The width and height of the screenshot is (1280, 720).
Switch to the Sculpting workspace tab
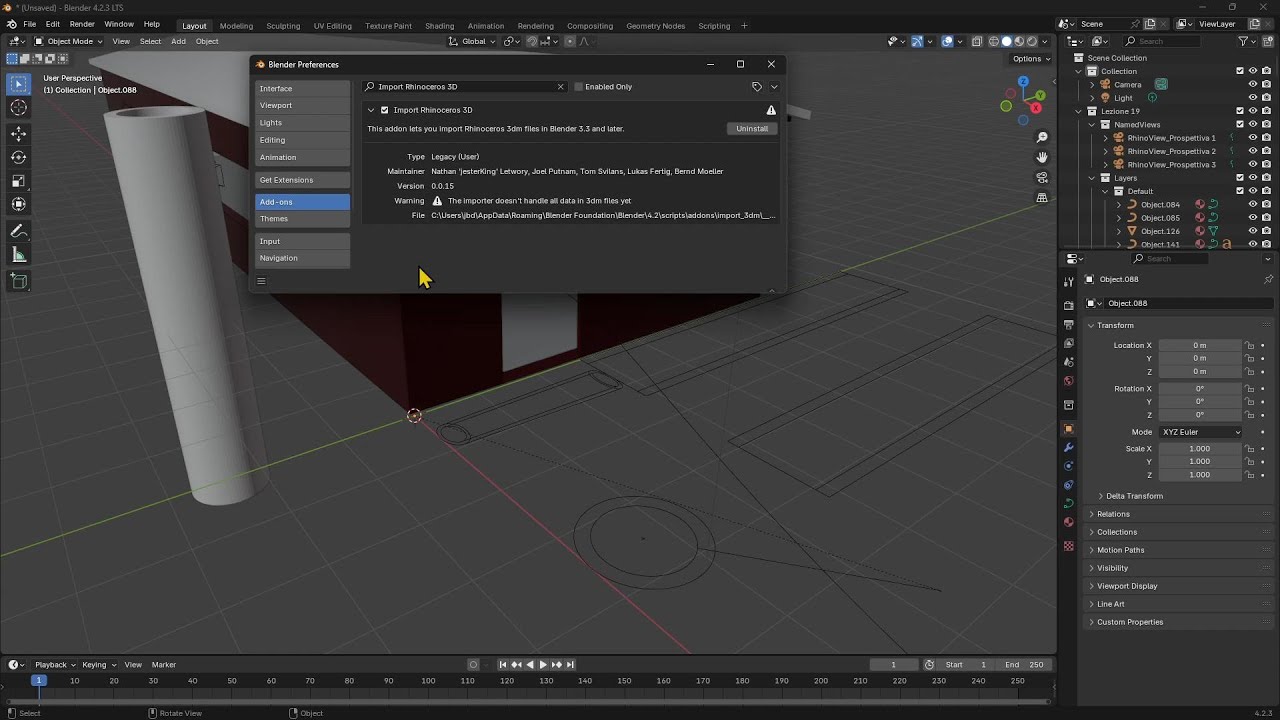283,26
